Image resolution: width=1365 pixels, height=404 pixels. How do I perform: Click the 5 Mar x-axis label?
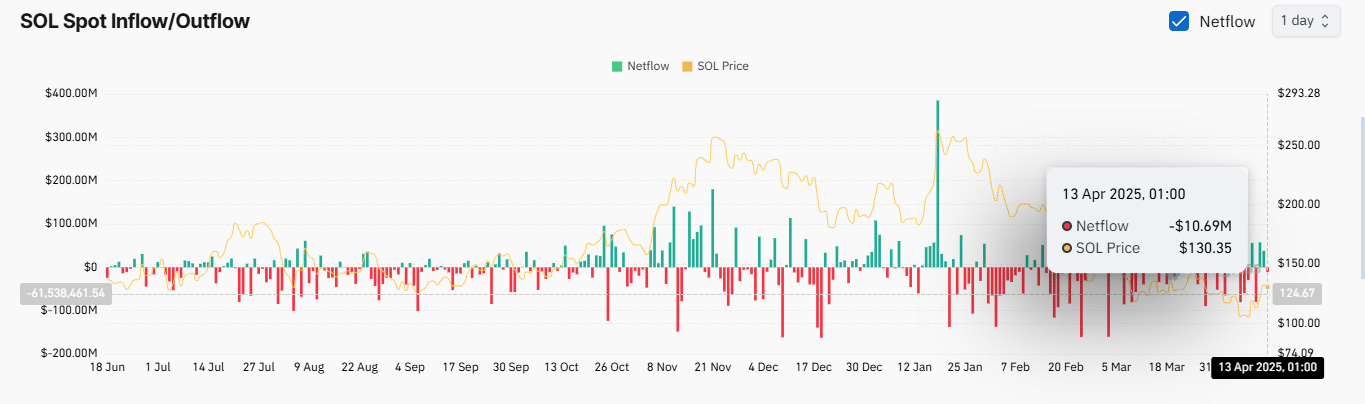(x=1118, y=367)
